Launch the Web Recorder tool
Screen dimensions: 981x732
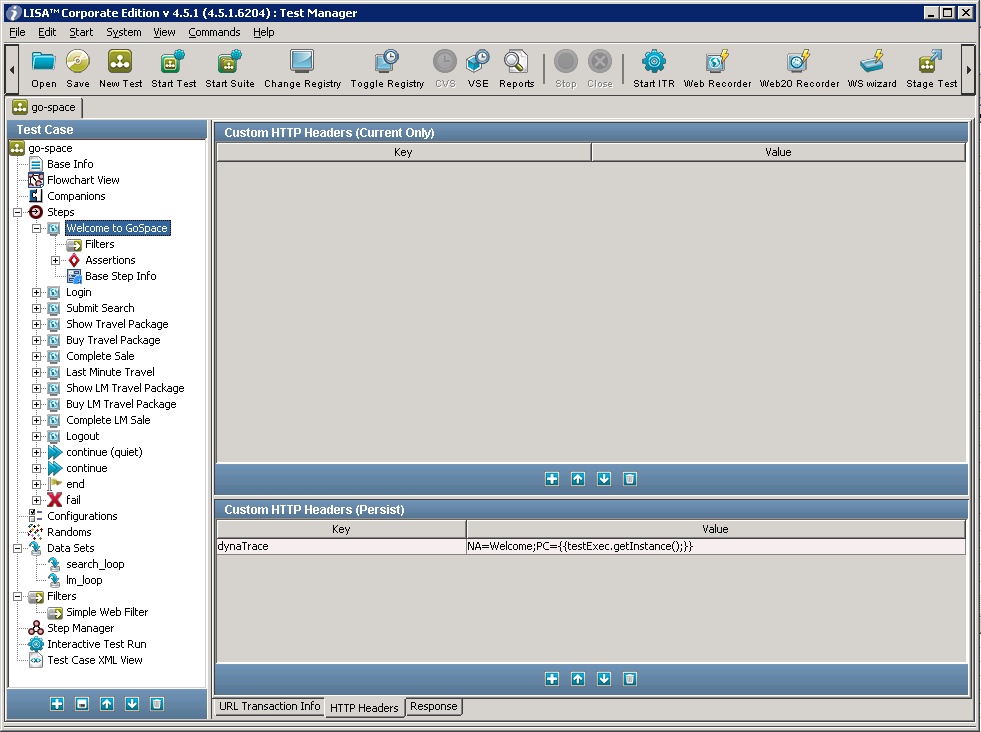pyautogui.click(x=717, y=61)
